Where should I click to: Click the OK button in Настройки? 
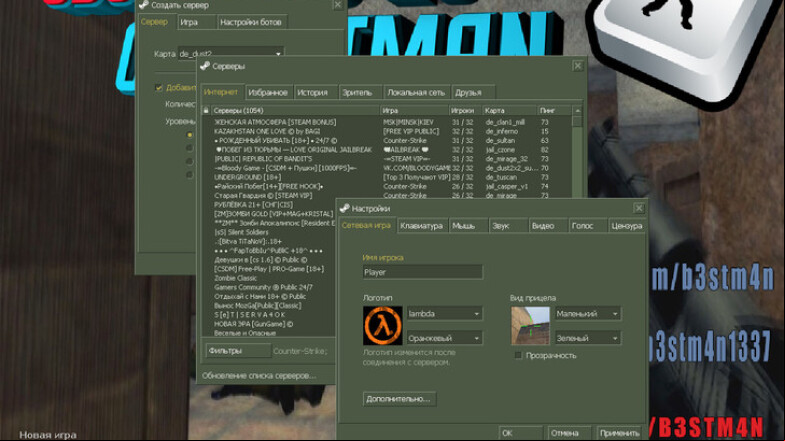click(x=521, y=433)
